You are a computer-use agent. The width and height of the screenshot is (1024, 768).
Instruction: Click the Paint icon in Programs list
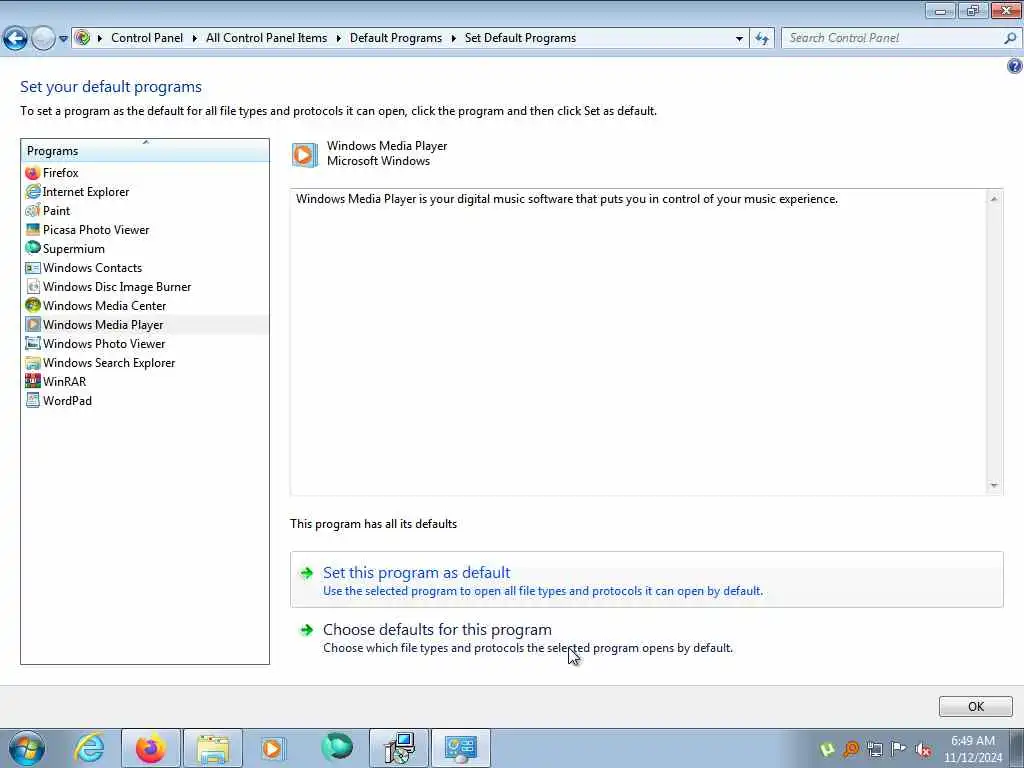33,211
